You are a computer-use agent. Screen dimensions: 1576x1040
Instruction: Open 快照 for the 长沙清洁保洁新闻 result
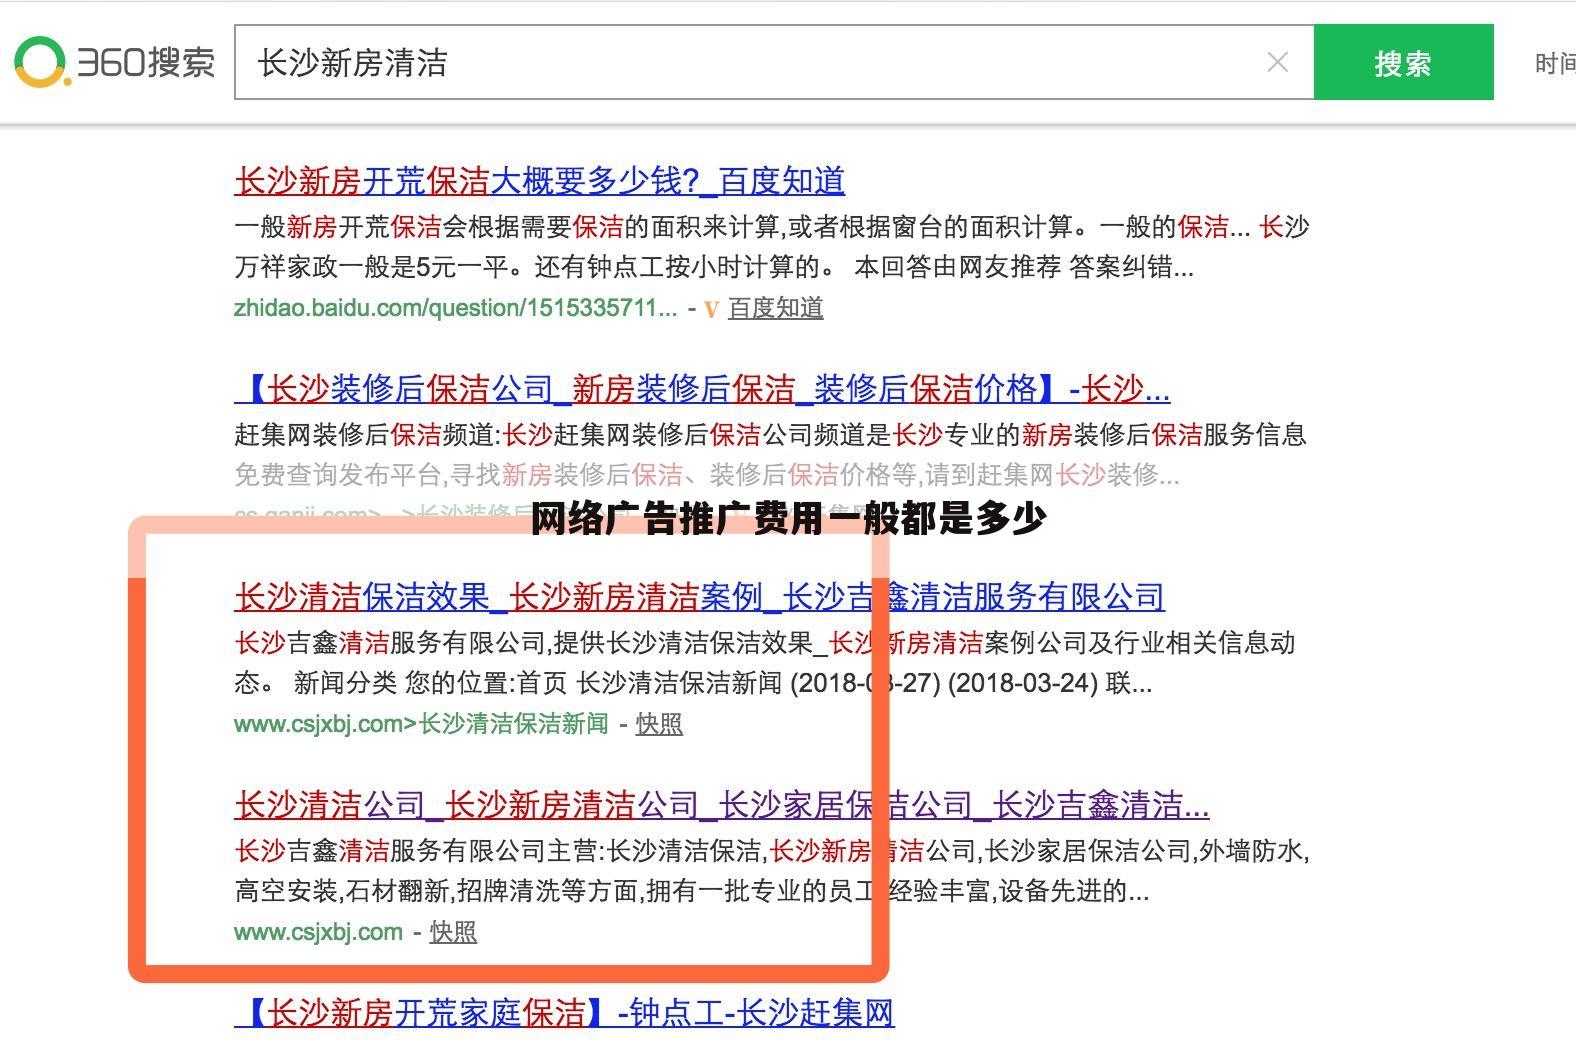pyautogui.click(x=659, y=724)
